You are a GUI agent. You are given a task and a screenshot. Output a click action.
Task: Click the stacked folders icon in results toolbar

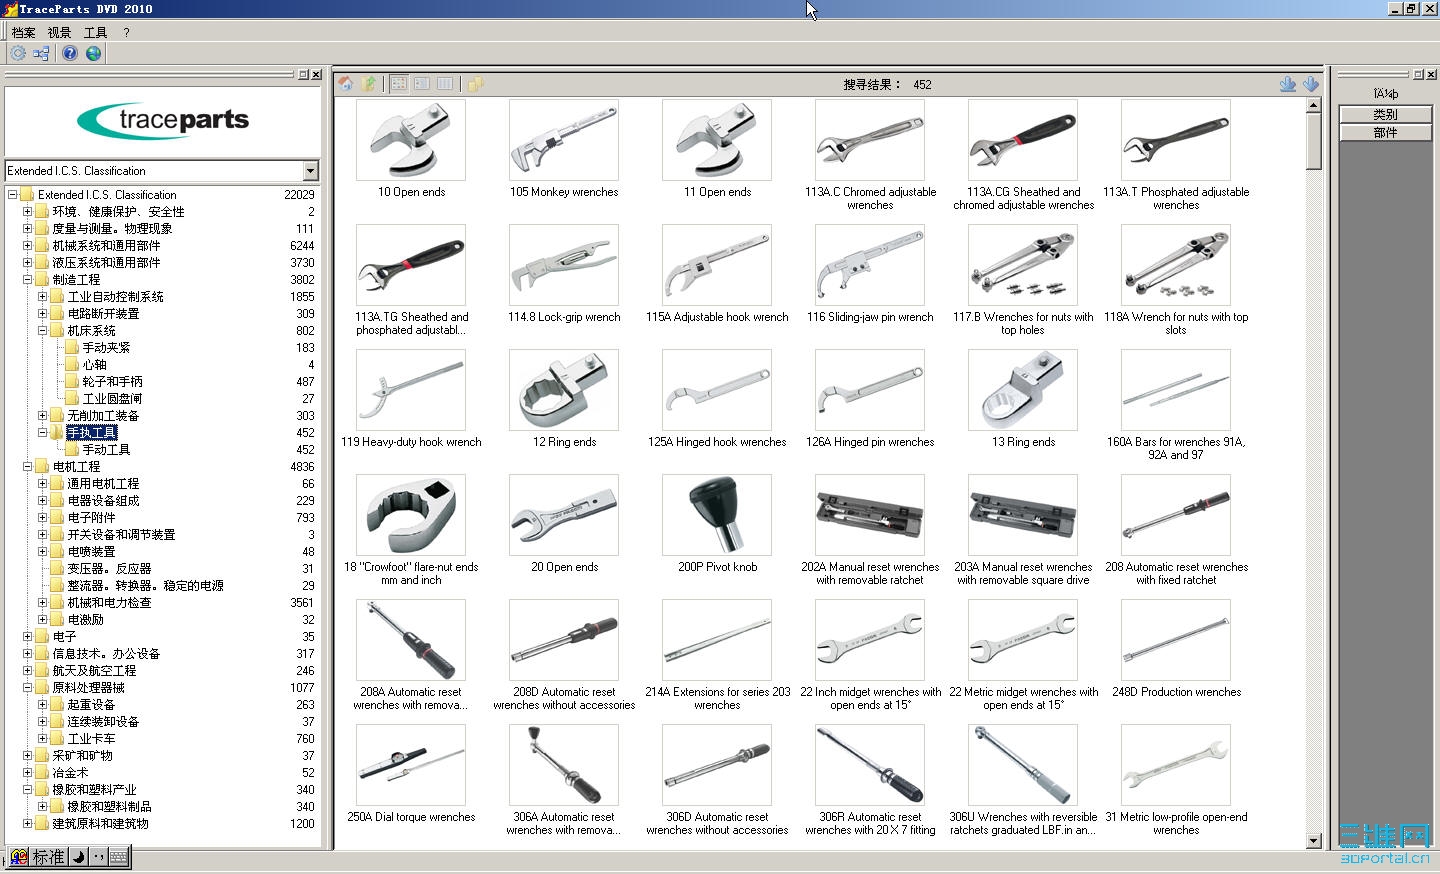click(x=476, y=84)
